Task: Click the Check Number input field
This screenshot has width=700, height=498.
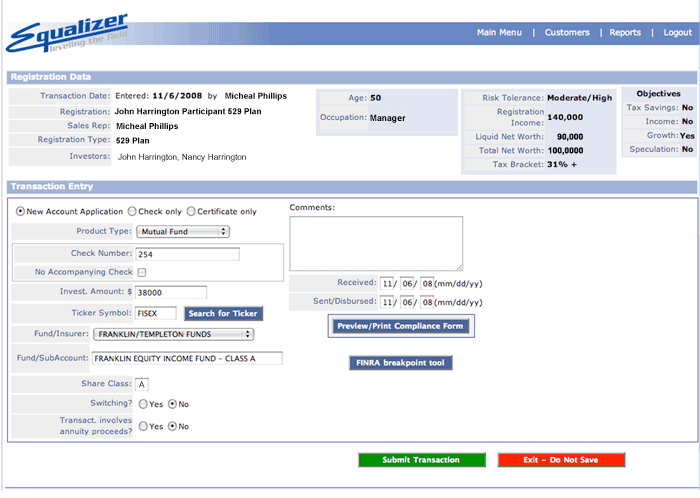Action: pyautogui.click(x=188, y=254)
